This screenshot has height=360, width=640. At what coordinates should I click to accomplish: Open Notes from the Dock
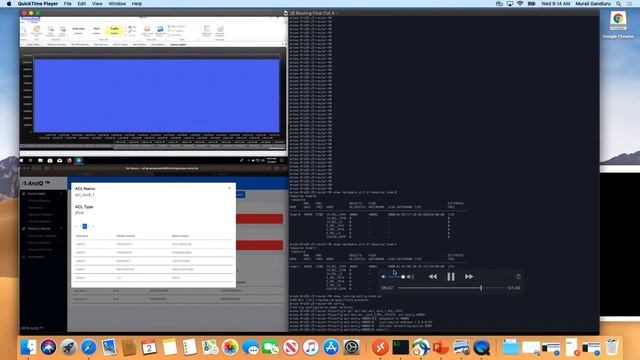(169, 347)
